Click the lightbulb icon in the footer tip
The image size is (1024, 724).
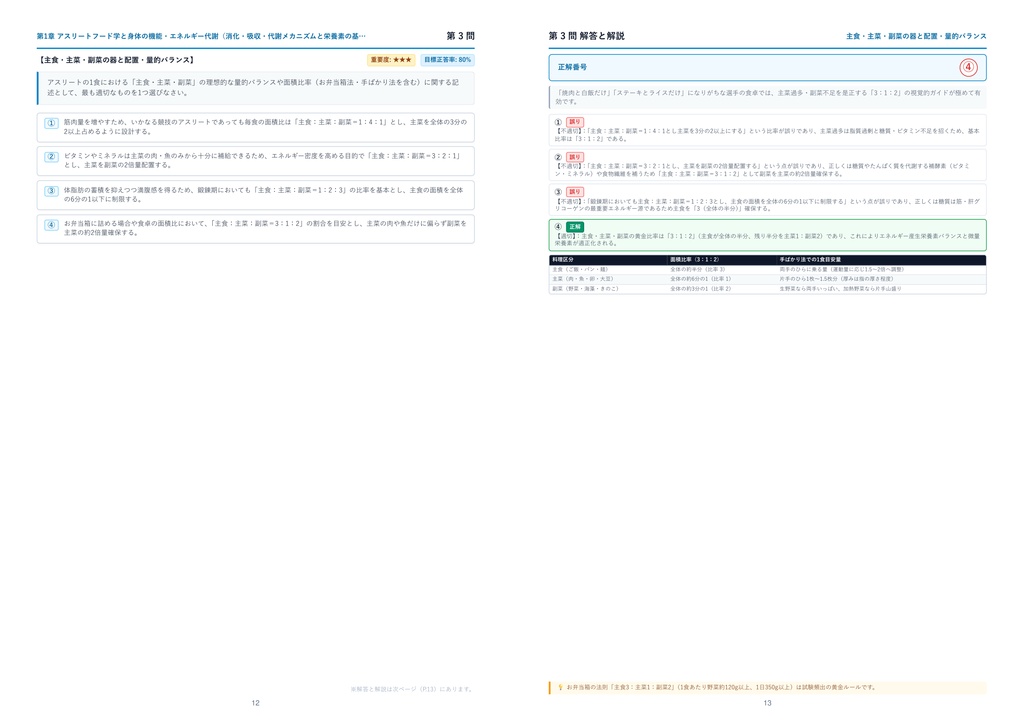[x=560, y=687]
